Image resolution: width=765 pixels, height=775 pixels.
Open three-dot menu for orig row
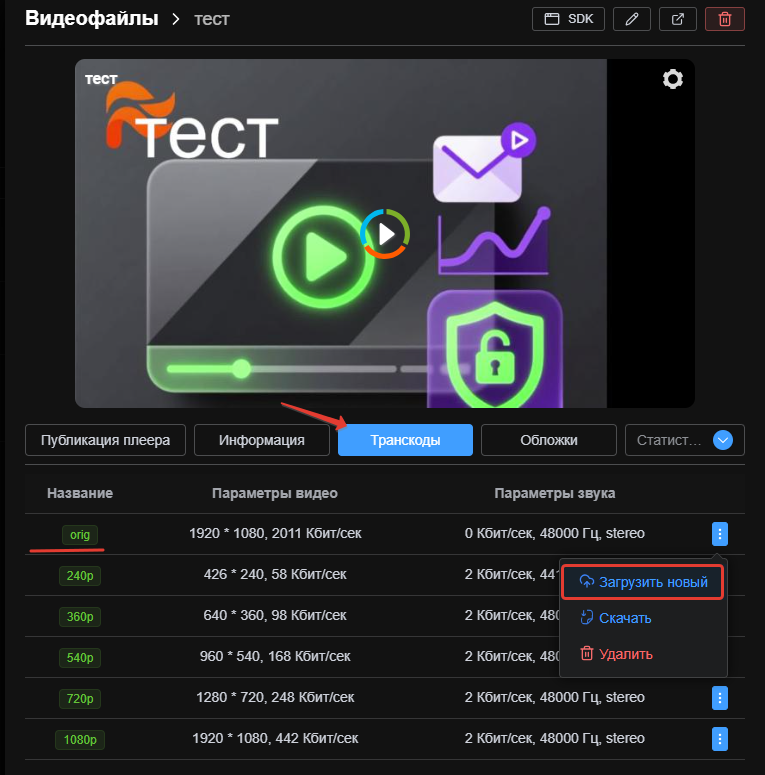pyautogui.click(x=720, y=534)
